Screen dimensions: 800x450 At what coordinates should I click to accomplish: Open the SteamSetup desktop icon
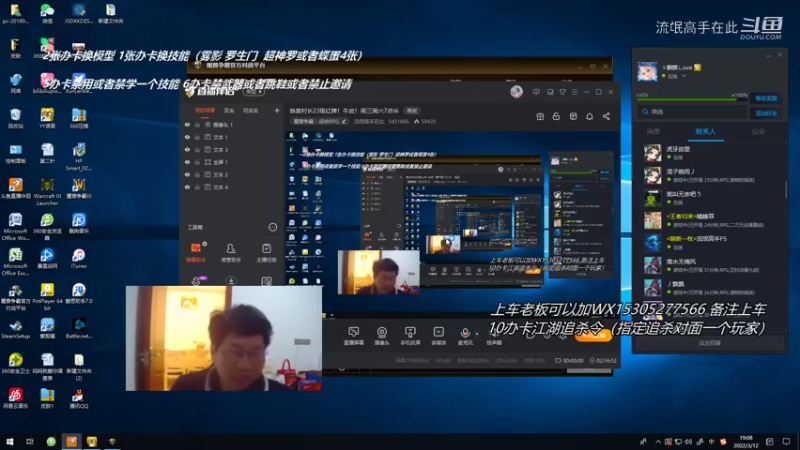pos(15,329)
